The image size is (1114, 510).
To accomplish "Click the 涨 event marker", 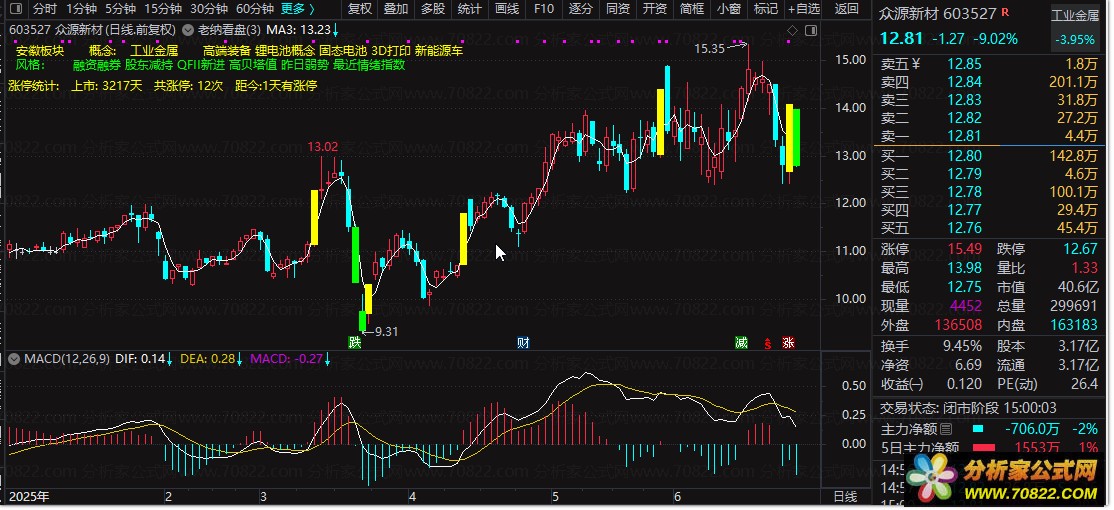I will coord(788,342).
